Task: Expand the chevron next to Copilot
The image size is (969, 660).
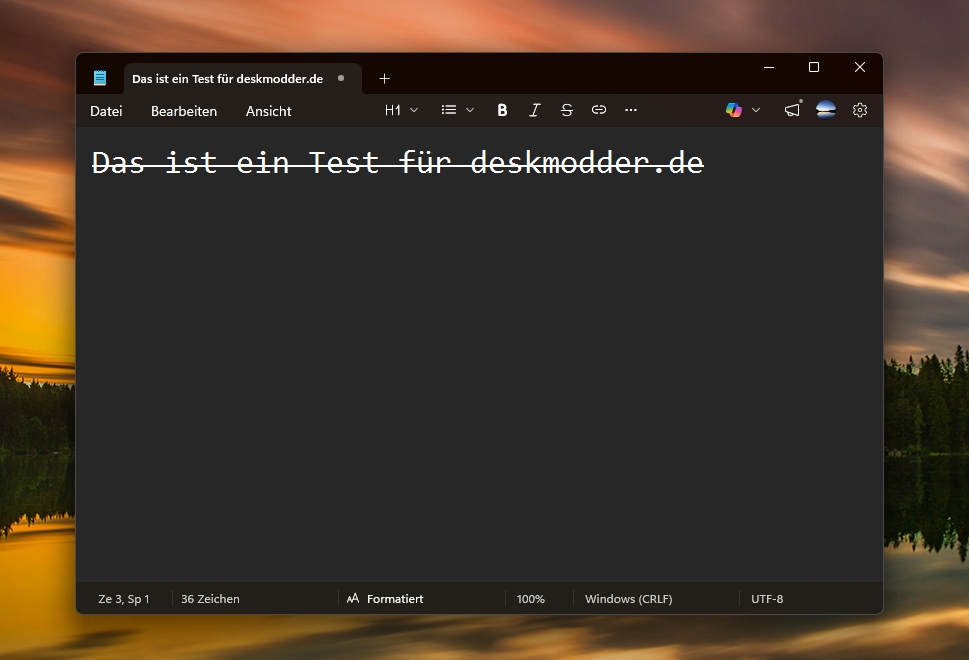Action: point(756,110)
